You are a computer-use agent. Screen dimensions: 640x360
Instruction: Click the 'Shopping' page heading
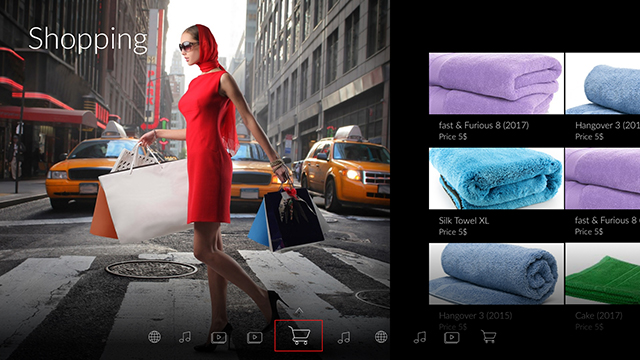[88, 40]
